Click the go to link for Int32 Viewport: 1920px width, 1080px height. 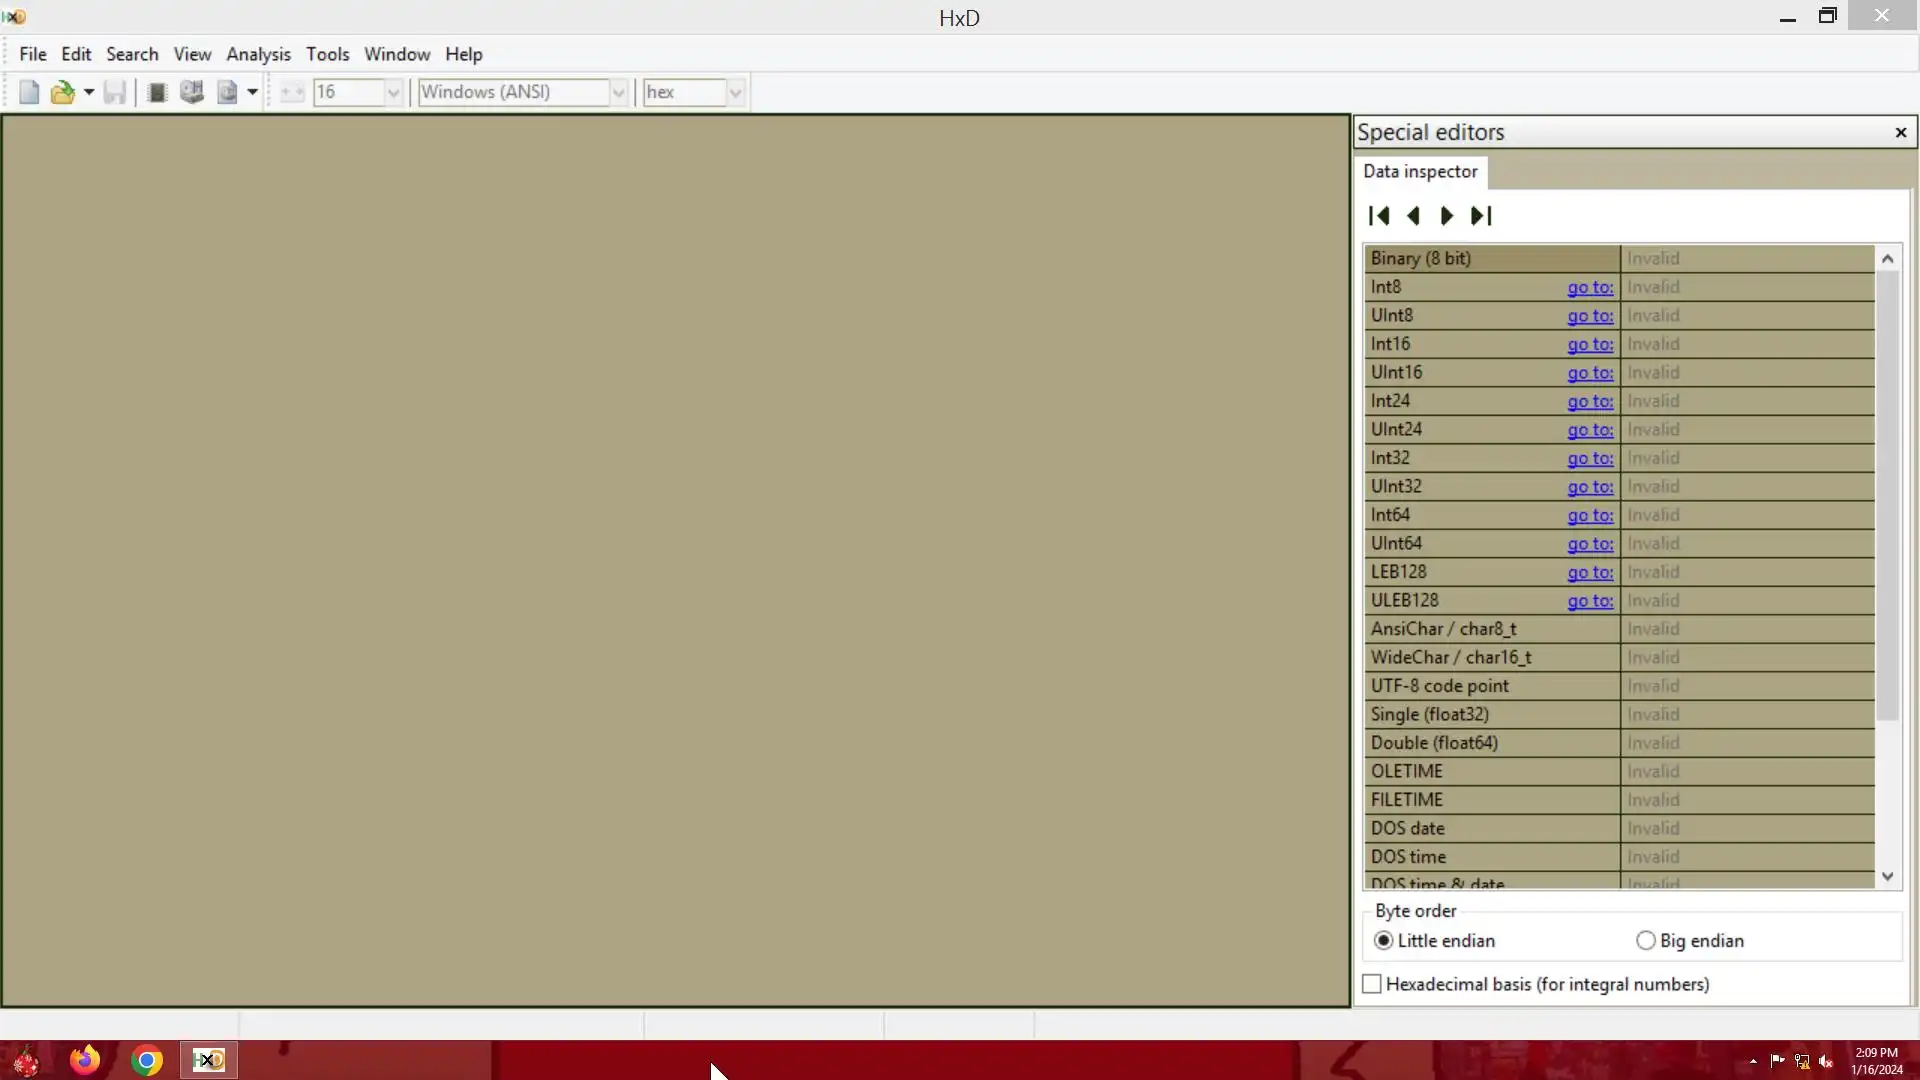[1589, 458]
